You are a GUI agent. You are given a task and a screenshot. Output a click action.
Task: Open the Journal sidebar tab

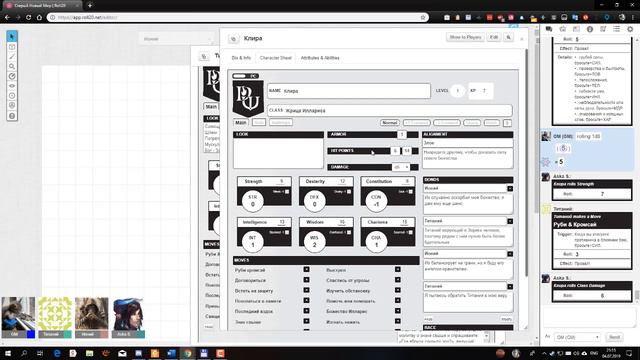(576, 29)
